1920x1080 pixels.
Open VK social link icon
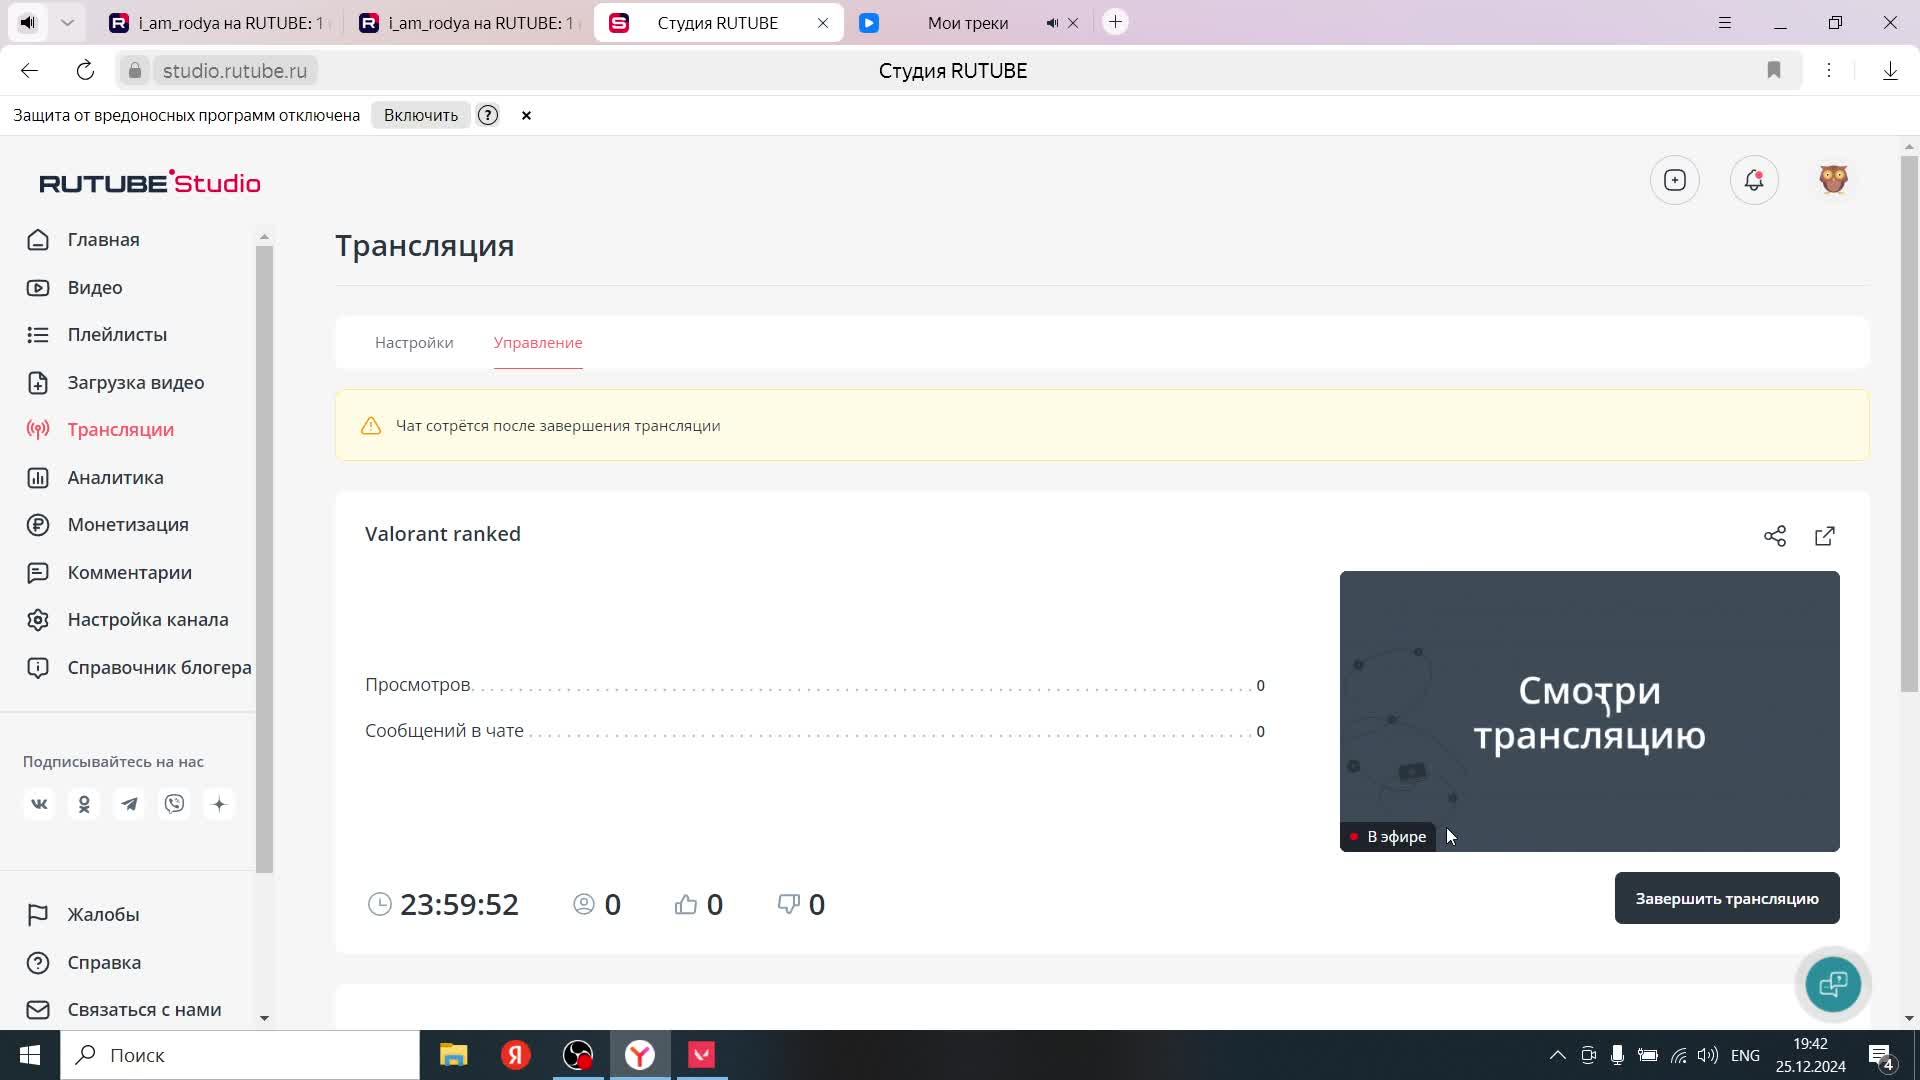(39, 804)
